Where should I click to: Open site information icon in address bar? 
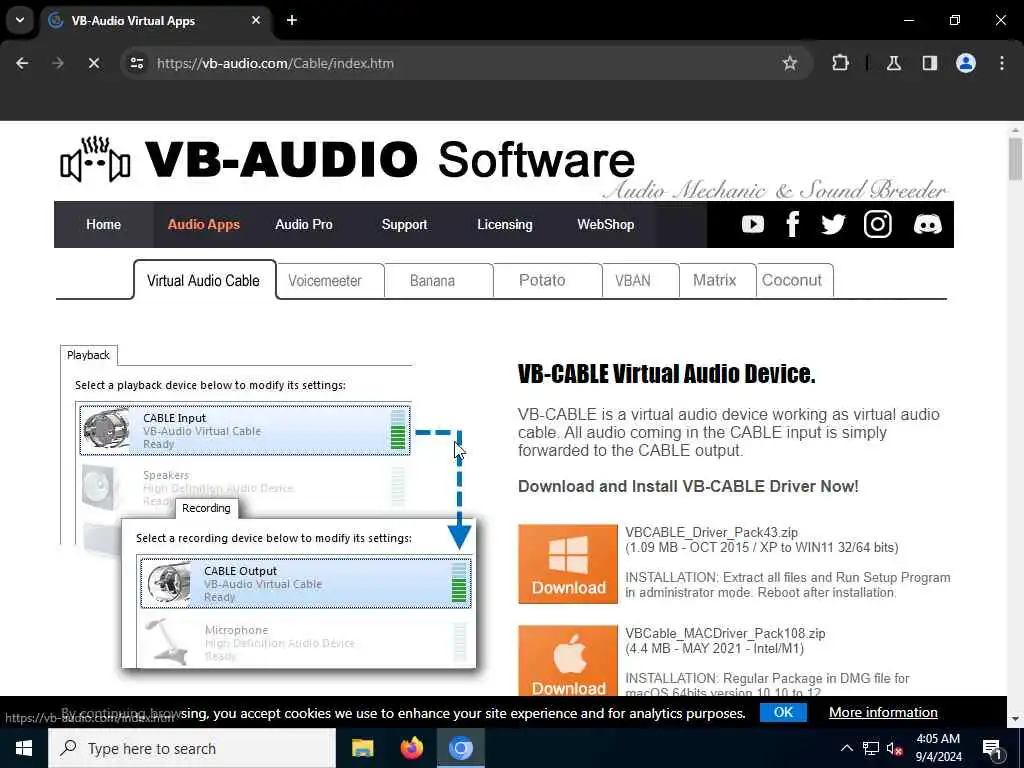136,63
